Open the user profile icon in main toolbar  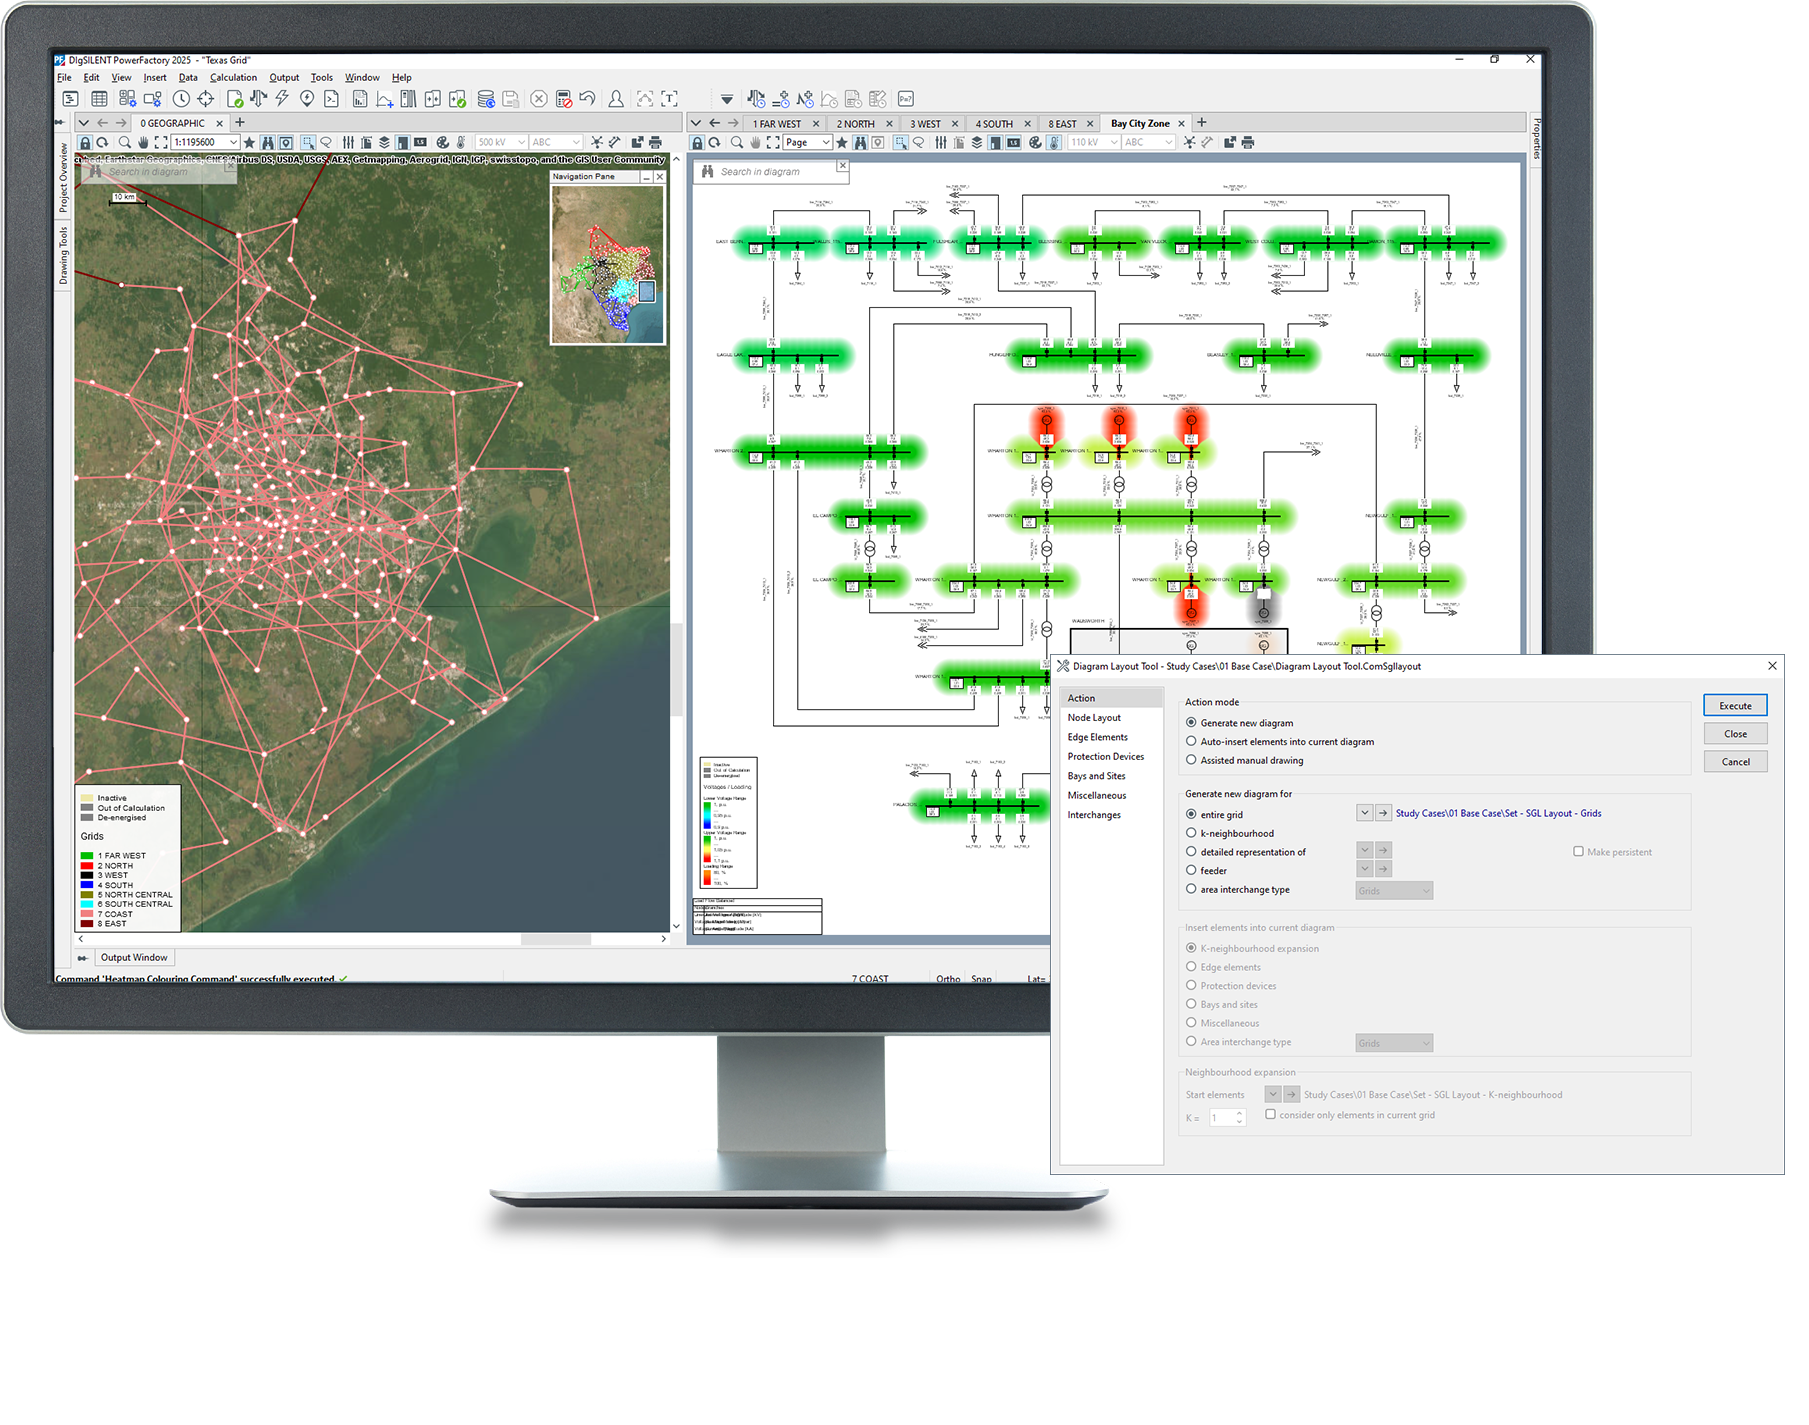point(616,98)
